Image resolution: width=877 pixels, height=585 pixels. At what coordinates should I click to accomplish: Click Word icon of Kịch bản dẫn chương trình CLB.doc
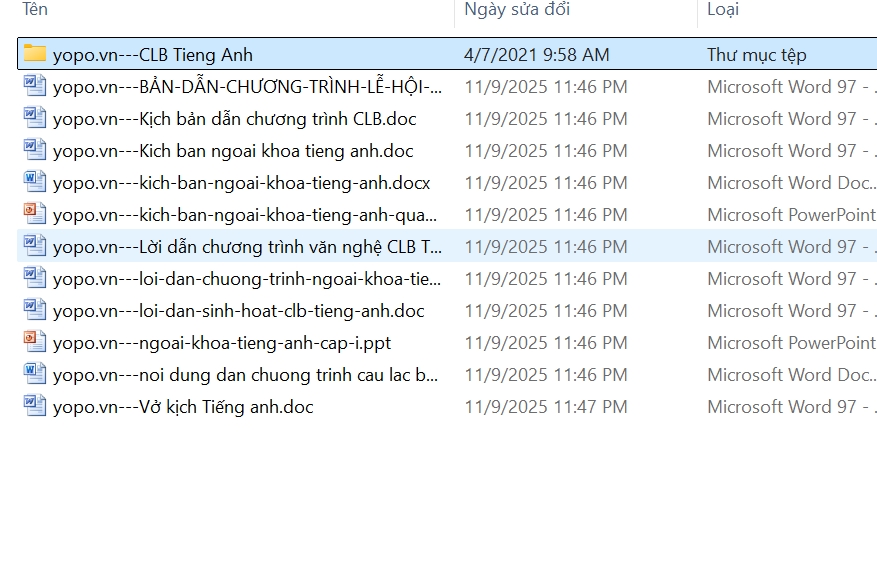pos(35,118)
